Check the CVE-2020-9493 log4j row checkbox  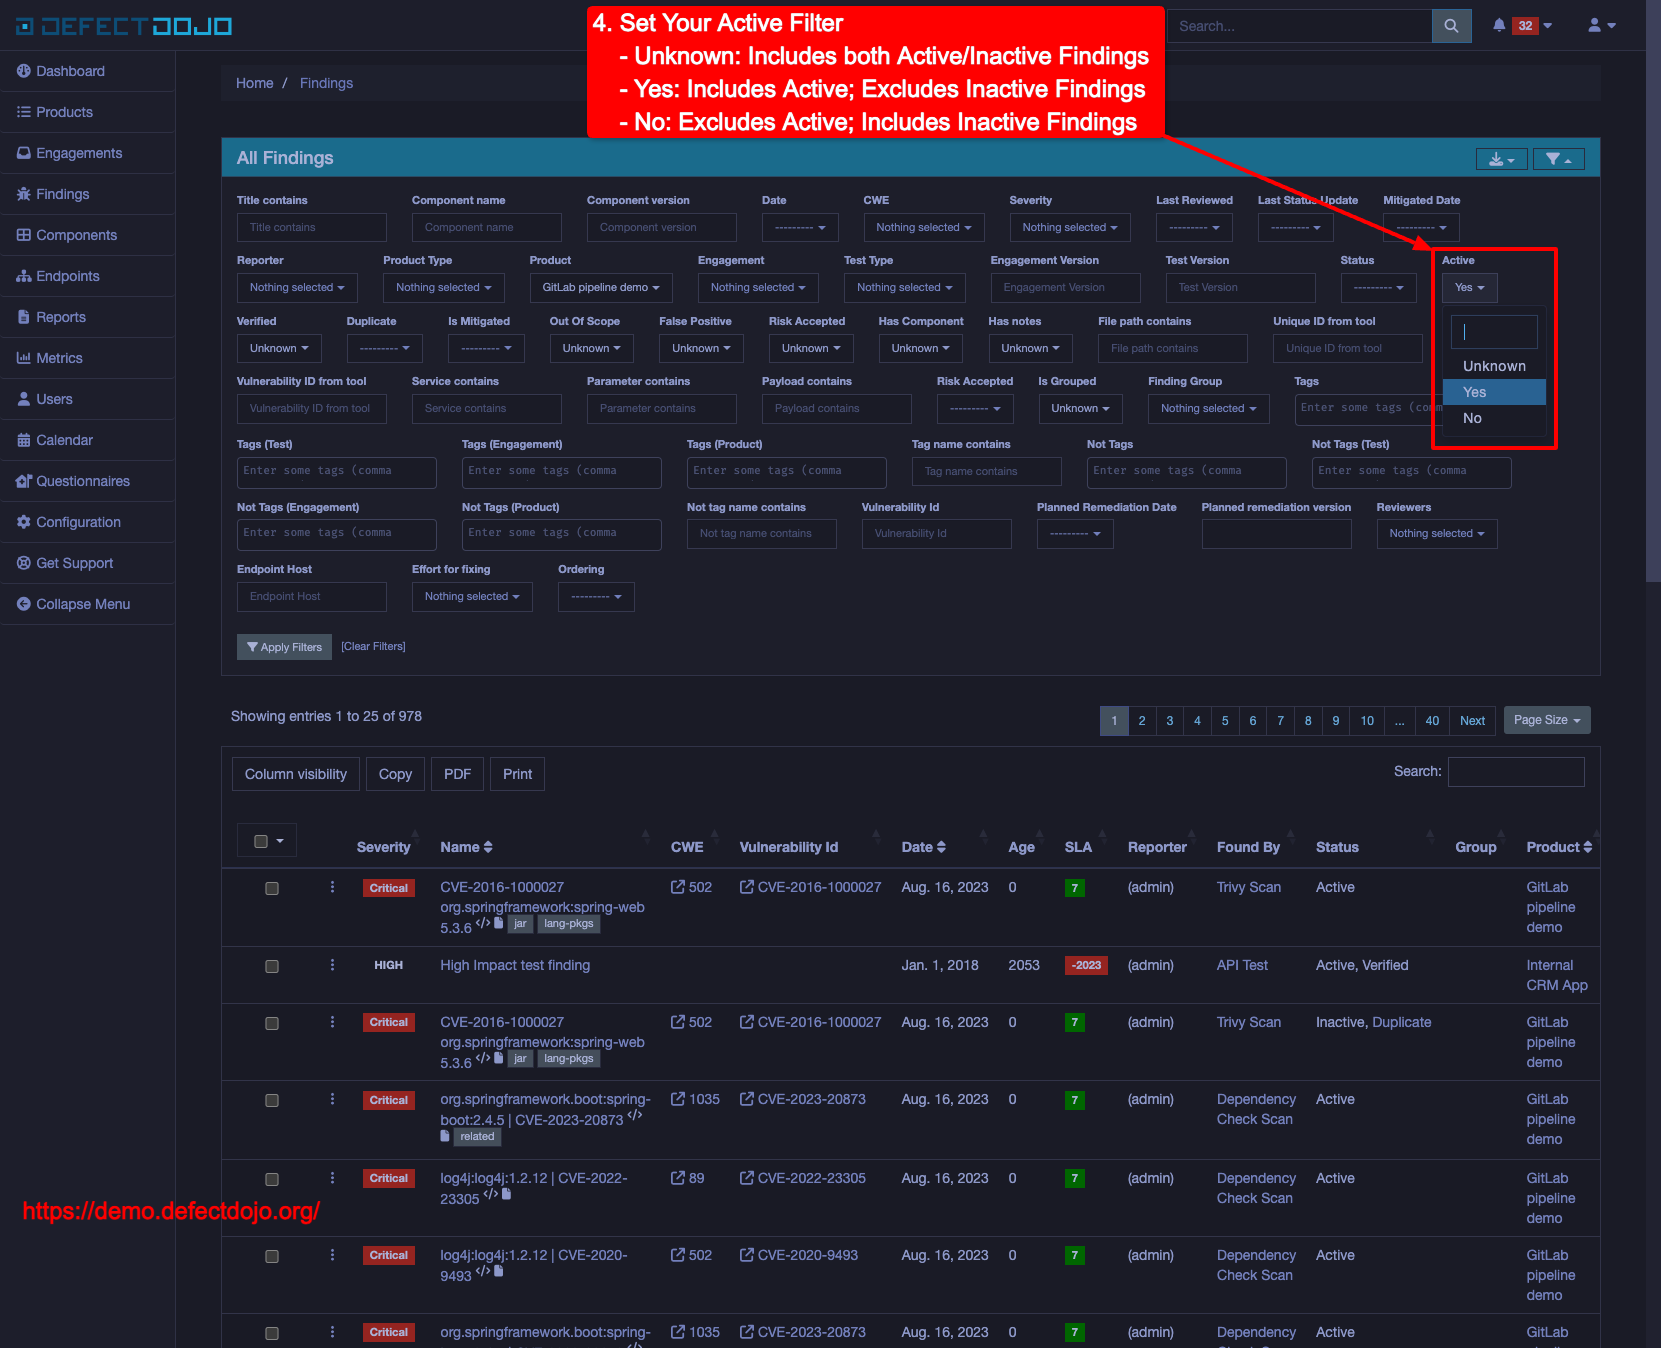pos(272,1256)
